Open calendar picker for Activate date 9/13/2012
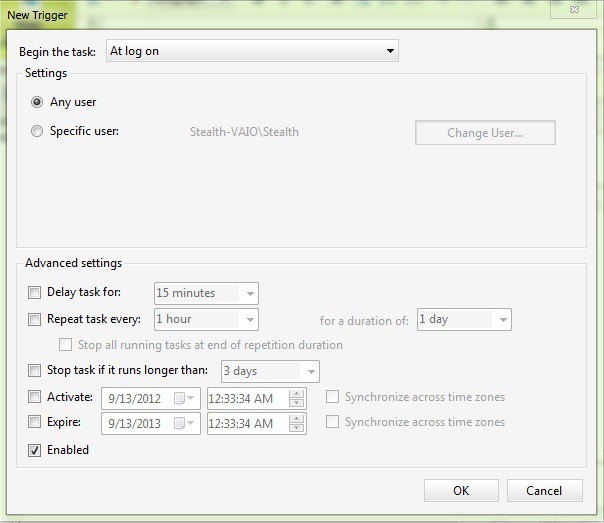 pyautogui.click(x=184, y=398)
